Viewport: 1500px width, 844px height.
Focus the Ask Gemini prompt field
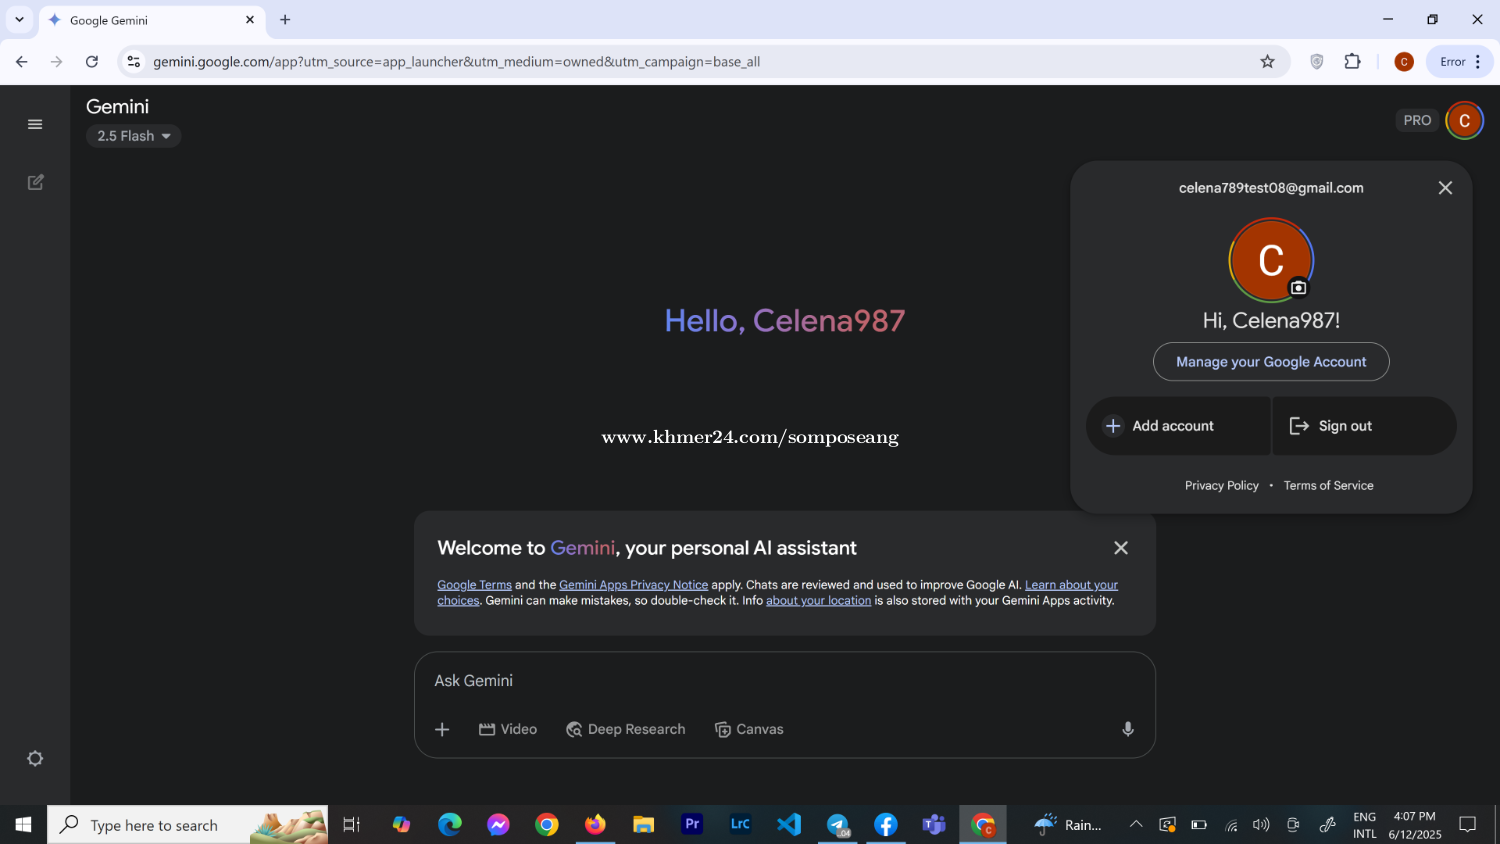[x=784, y=681]
